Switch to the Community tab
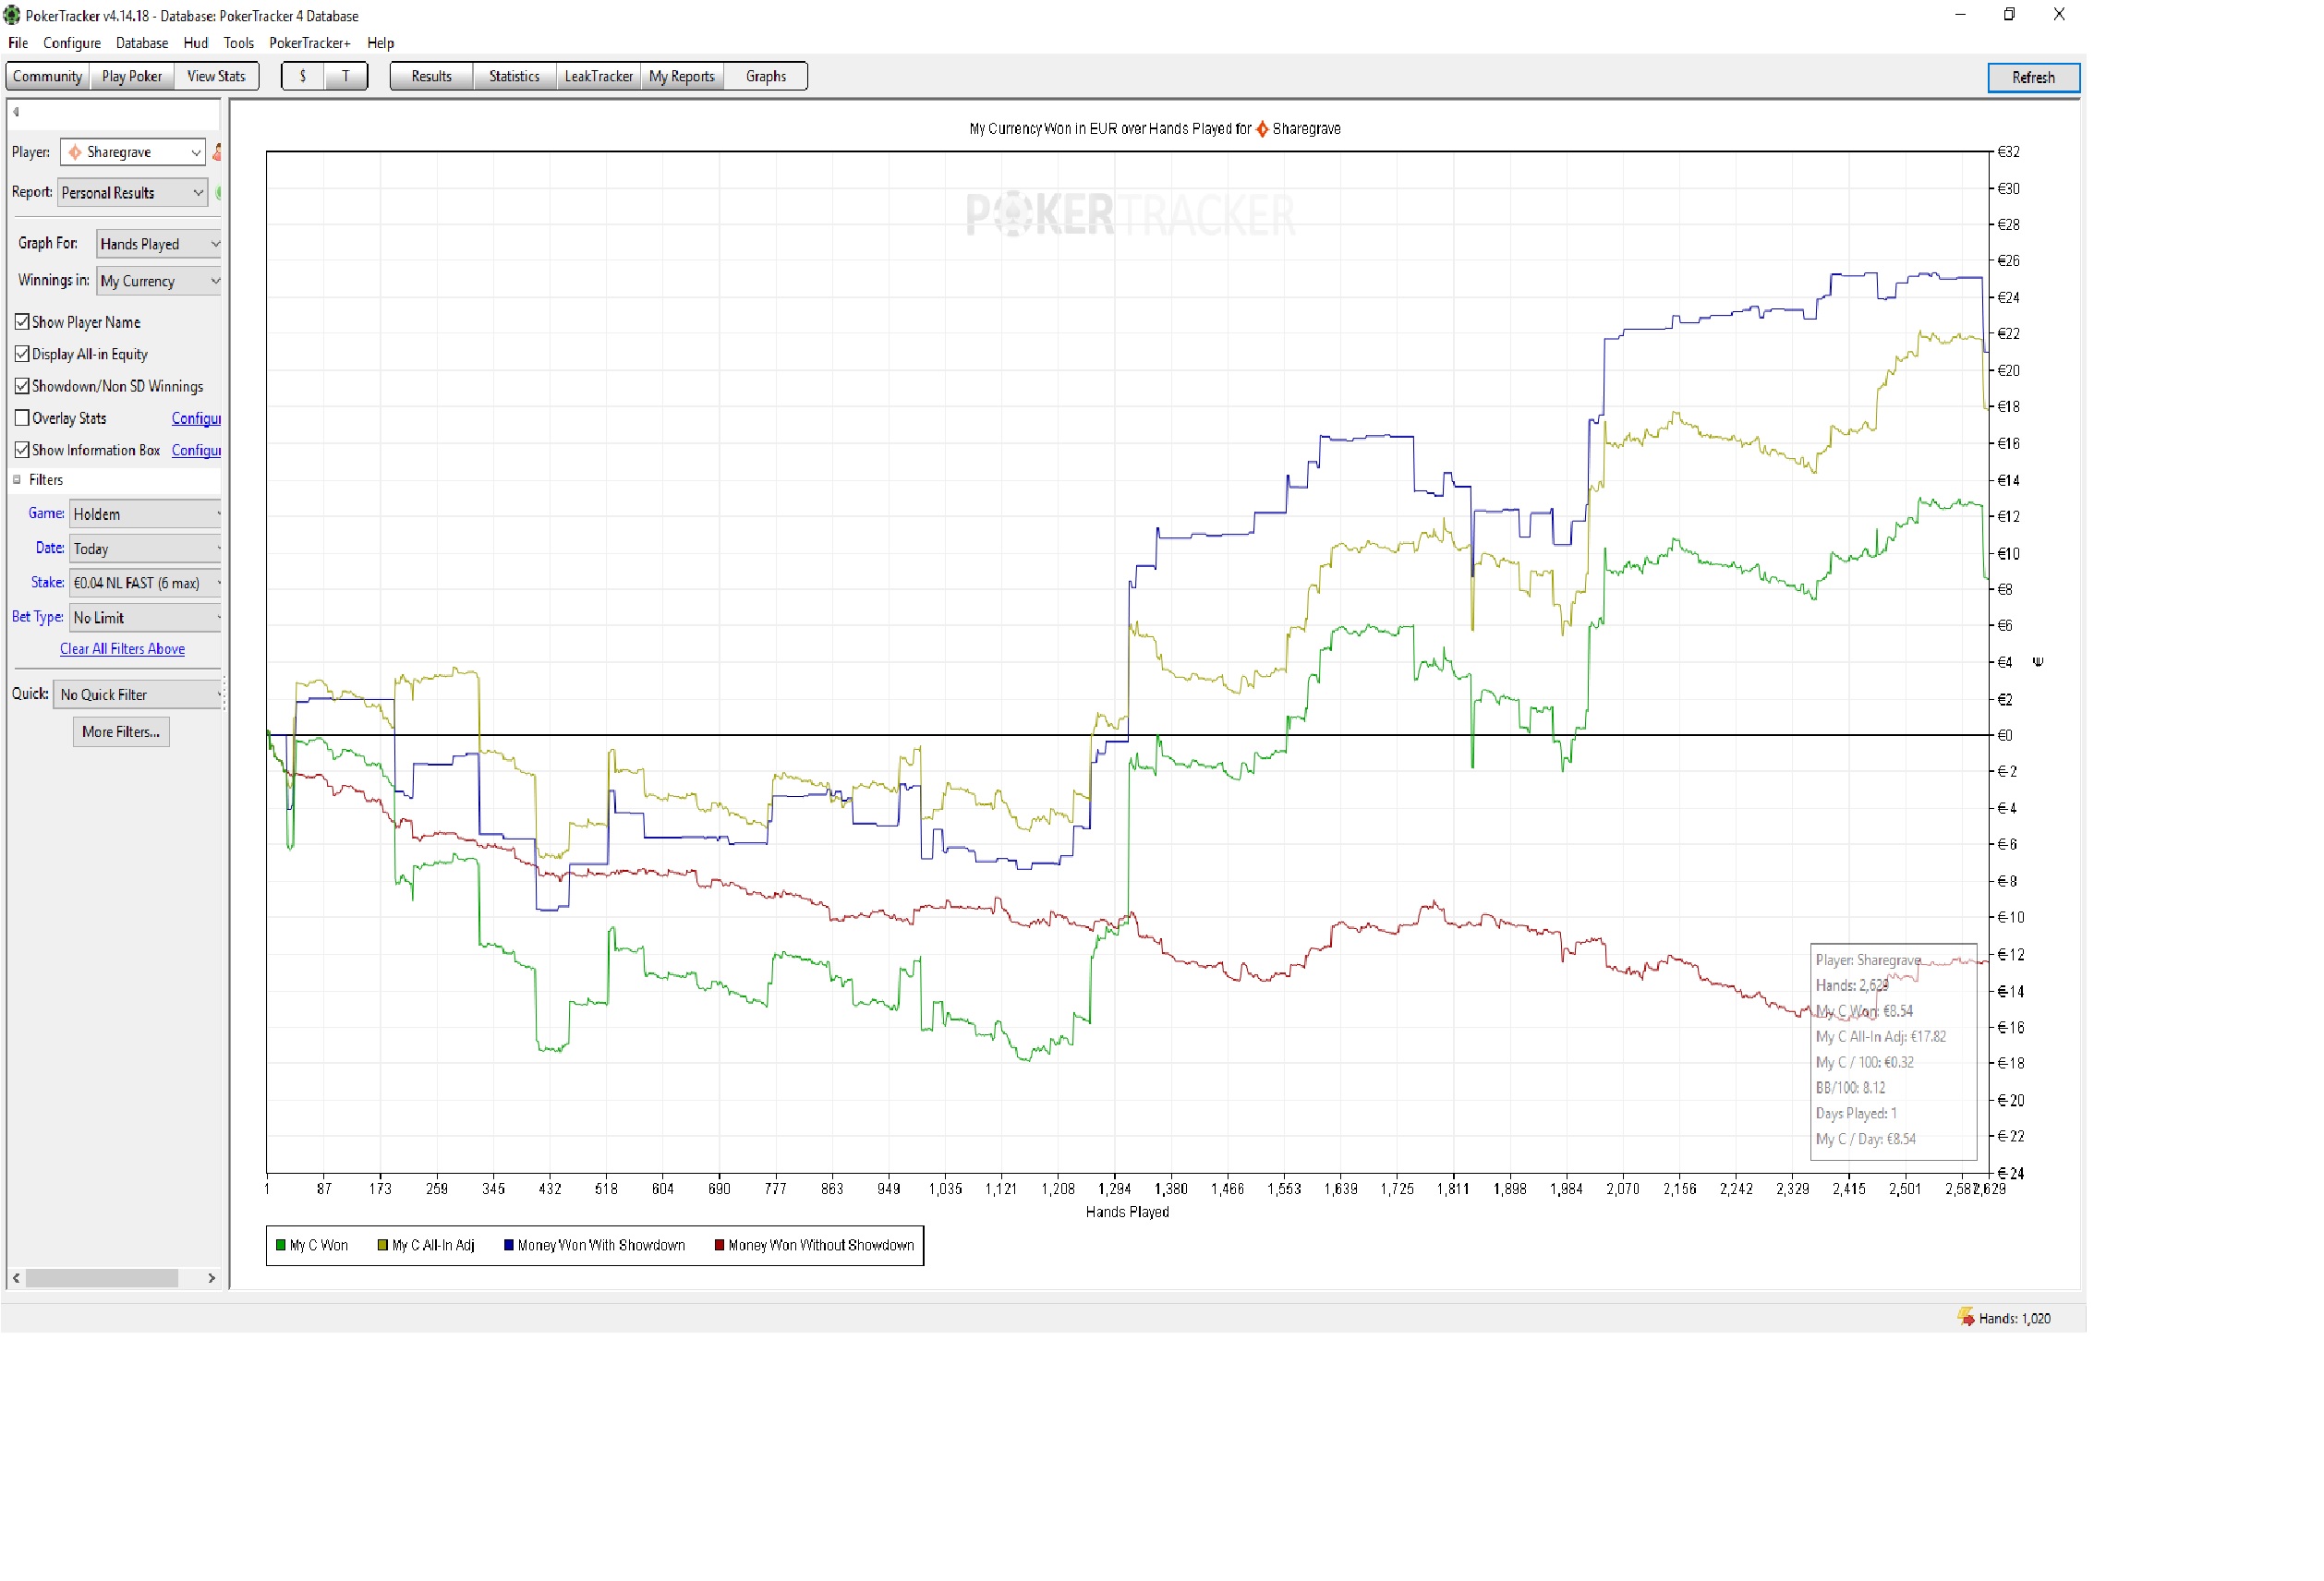Screen dimensions: 2324x1581 point(48,76)
